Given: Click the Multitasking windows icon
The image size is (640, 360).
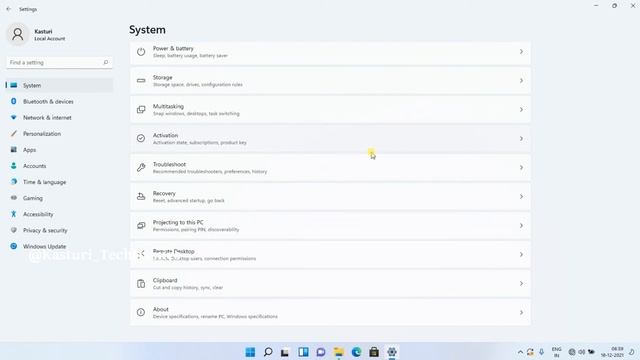Looking at the screenshot, I should (141, 110).
